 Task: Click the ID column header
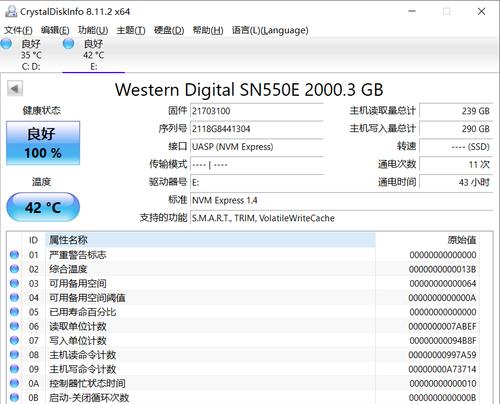pos(33,240)
